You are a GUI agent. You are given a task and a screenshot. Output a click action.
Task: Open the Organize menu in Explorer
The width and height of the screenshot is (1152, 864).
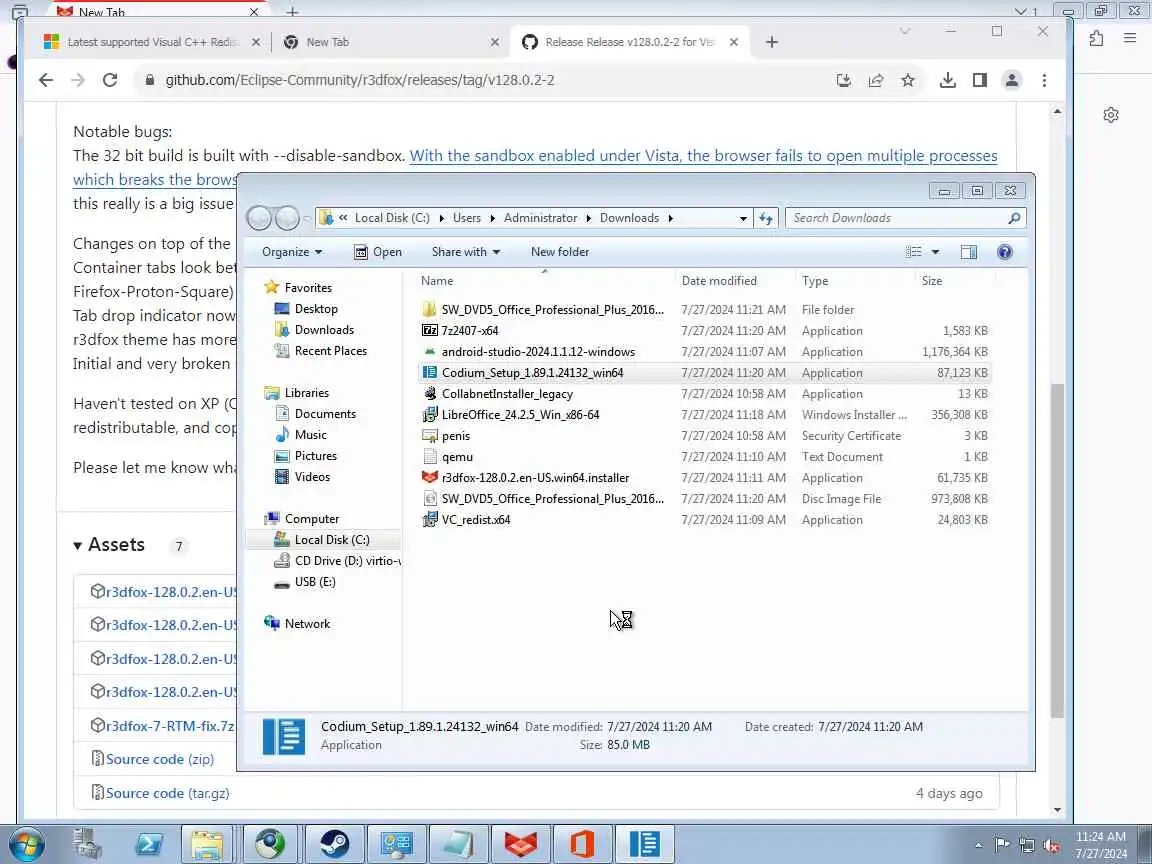(x=292, y=252)
